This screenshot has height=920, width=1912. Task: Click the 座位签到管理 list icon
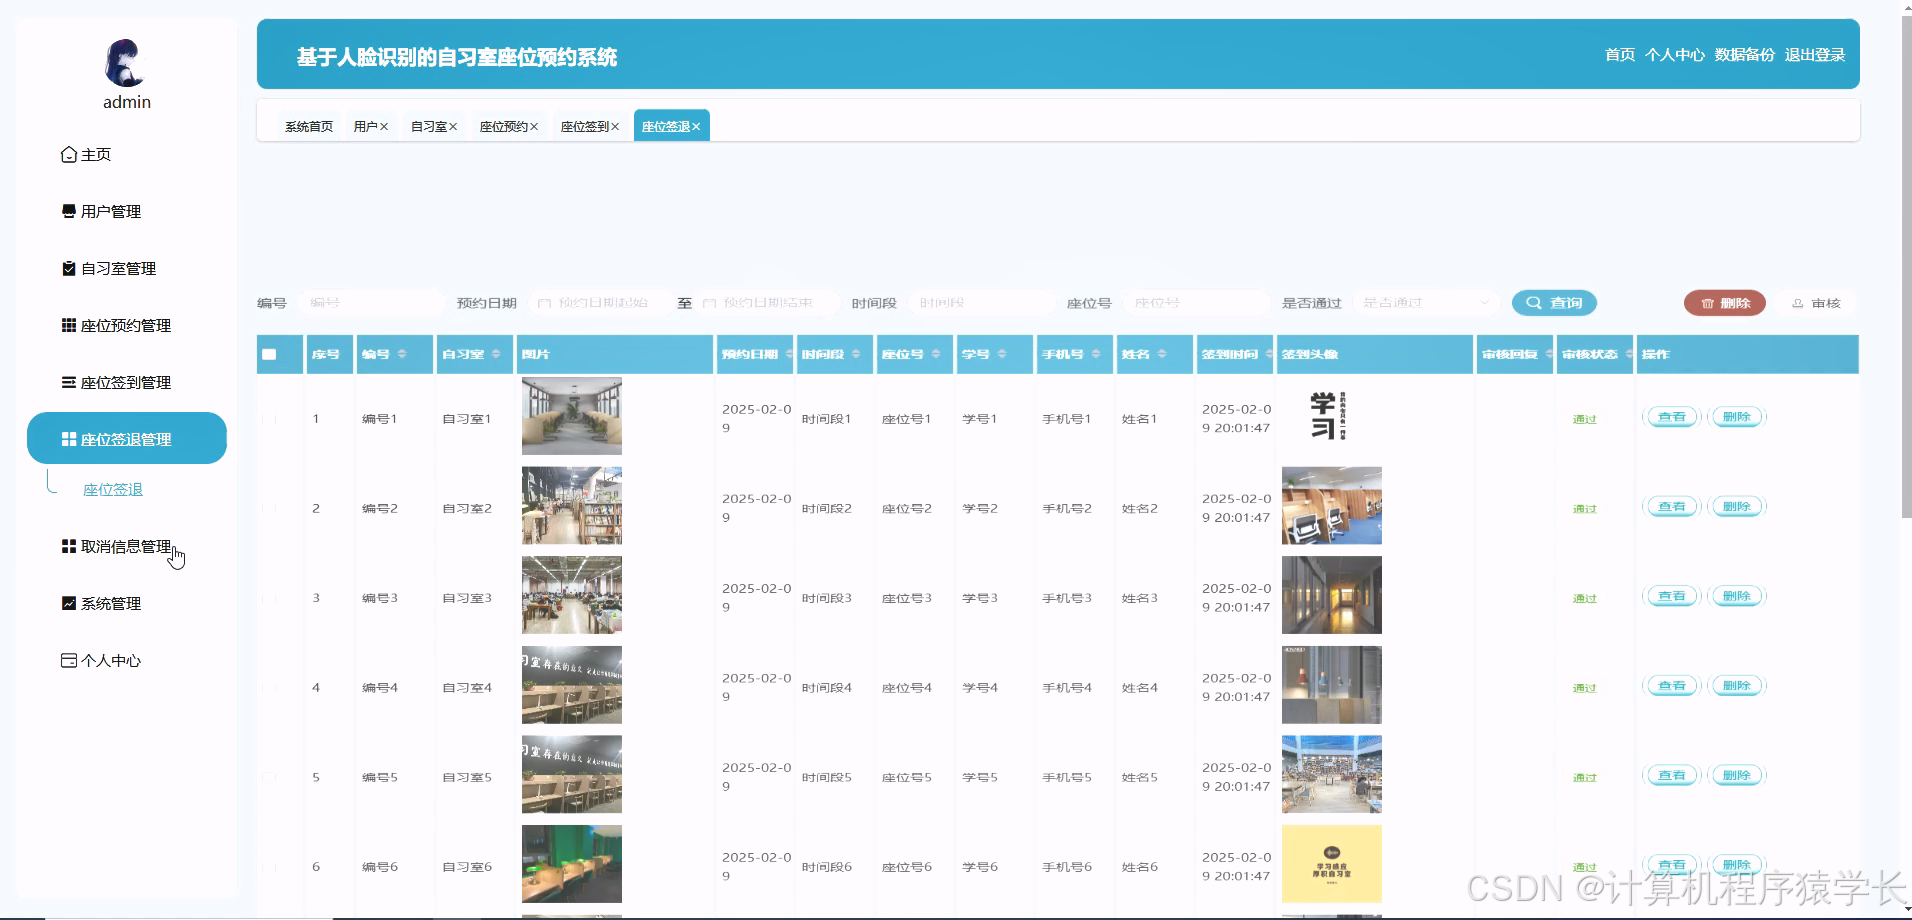pyautogui.click(x=69, y=383)
